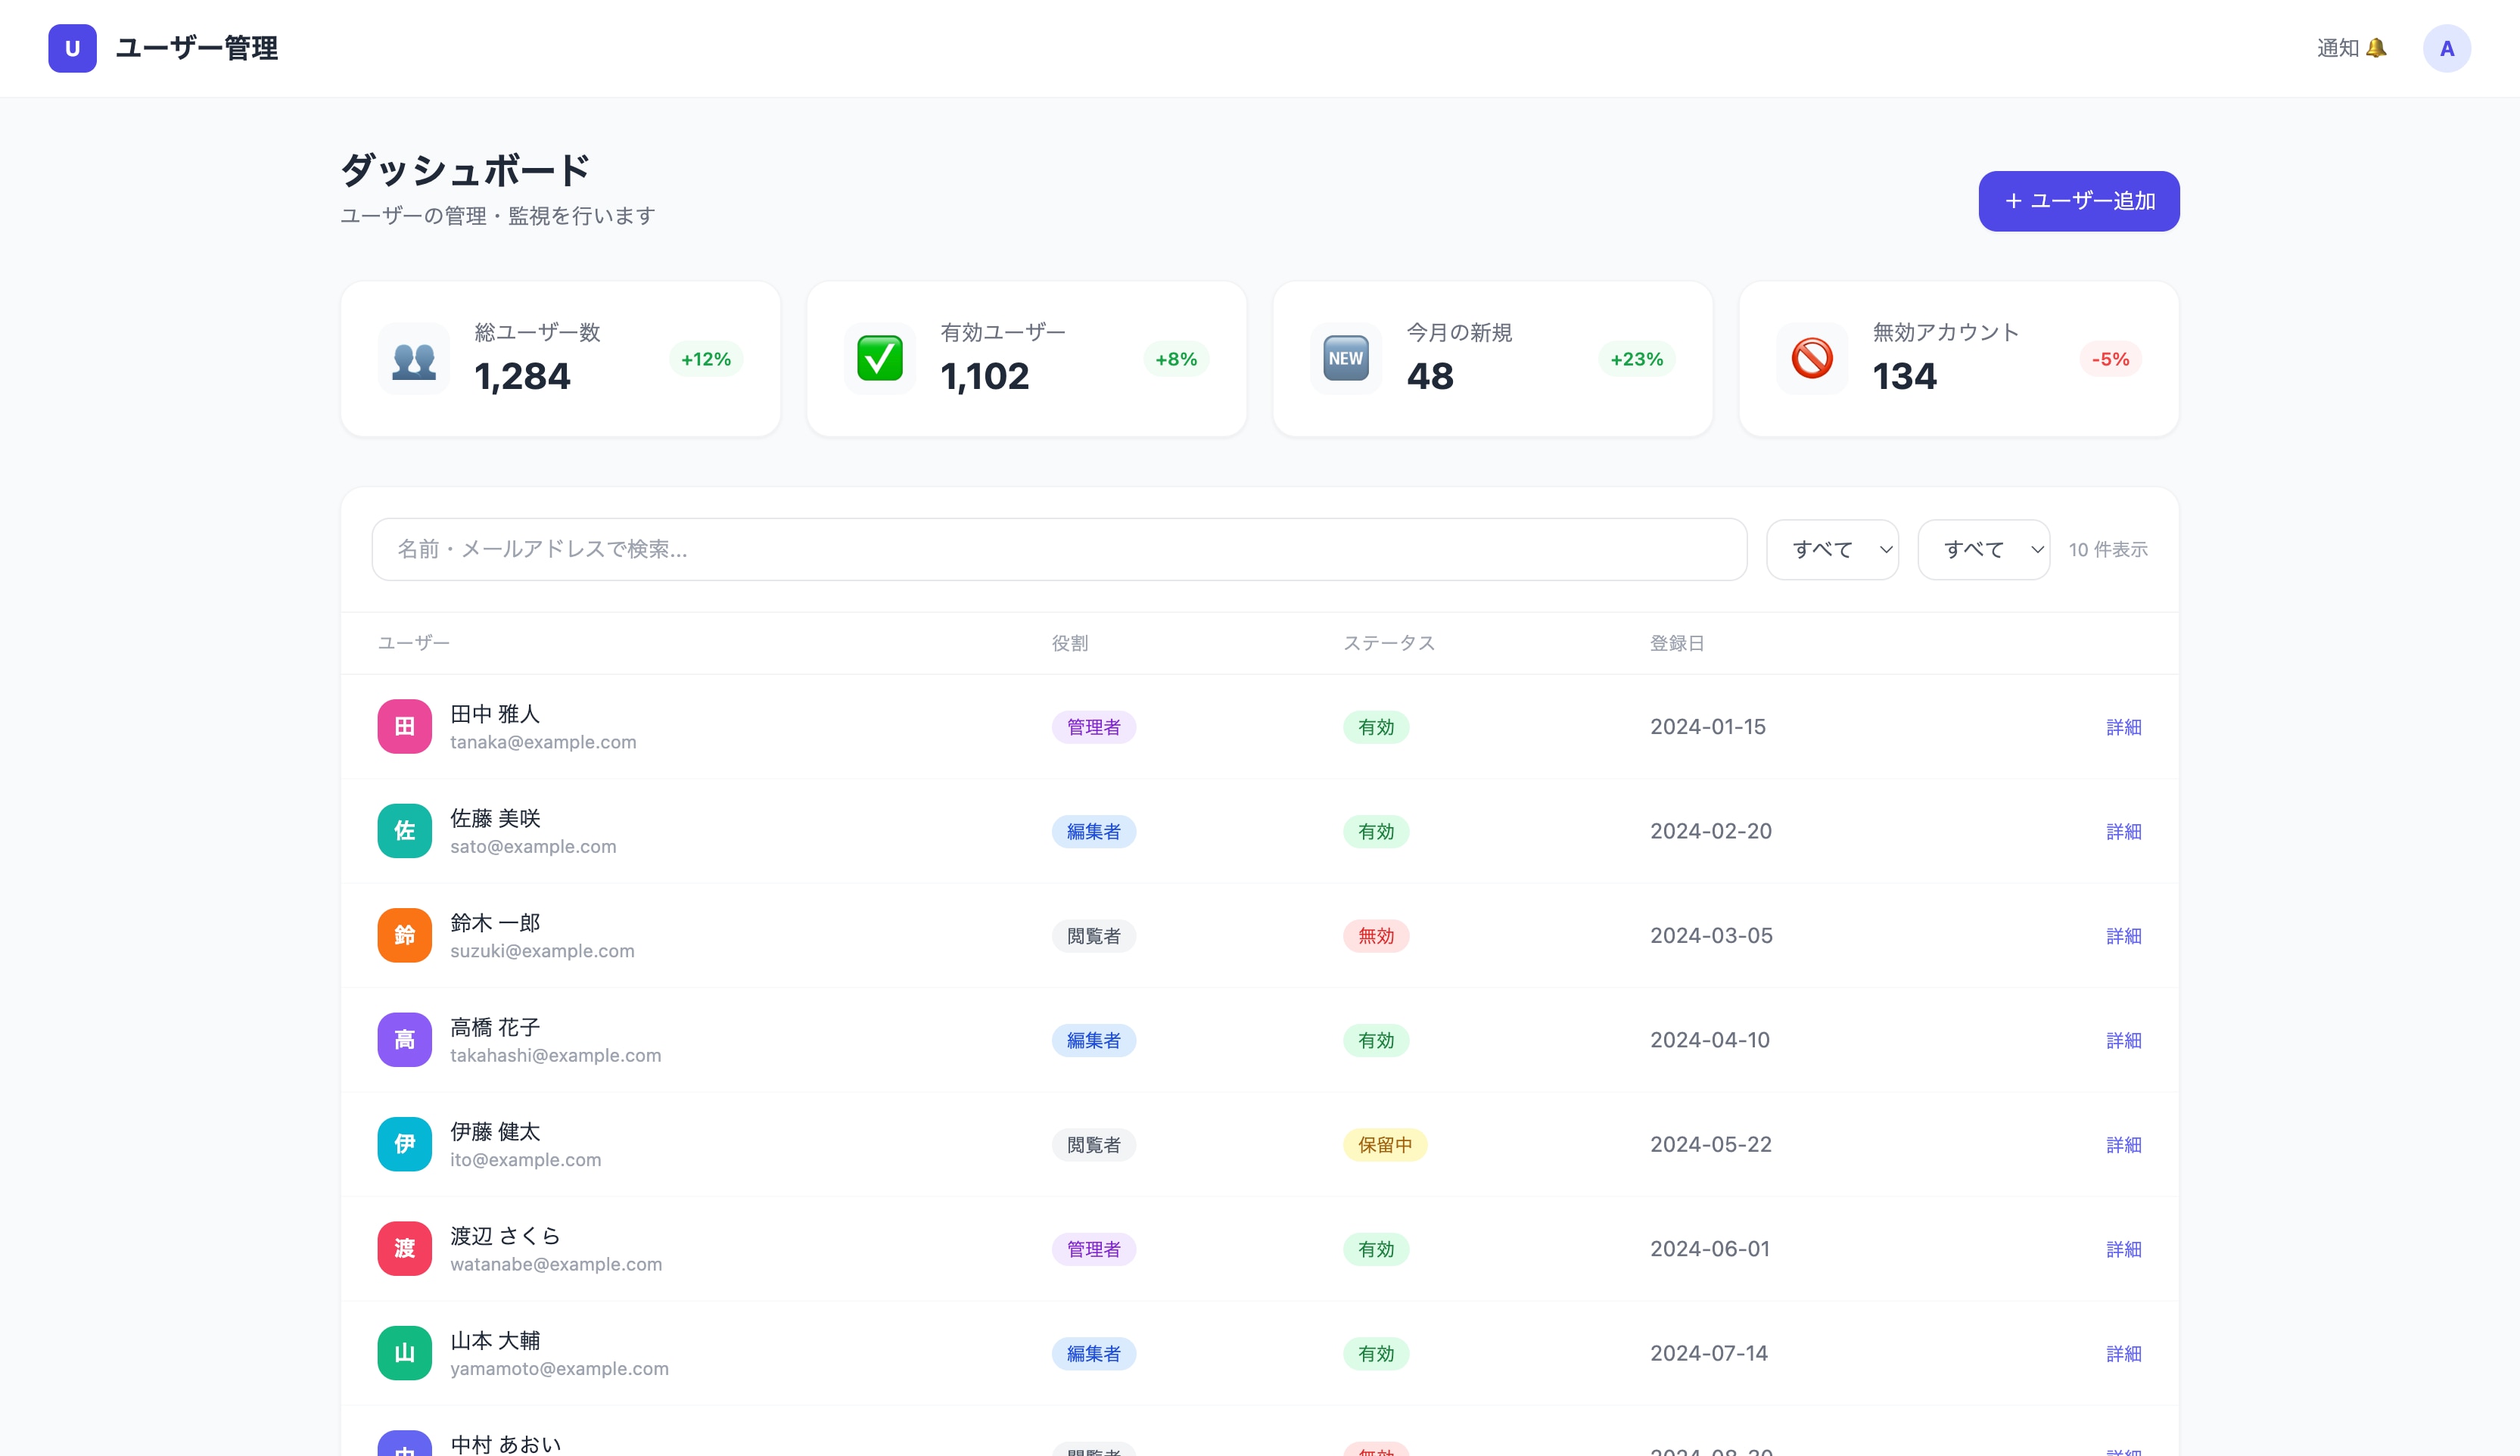Click the ユーザー追加 button
2520x1456 pixels.
[2078, 201]
